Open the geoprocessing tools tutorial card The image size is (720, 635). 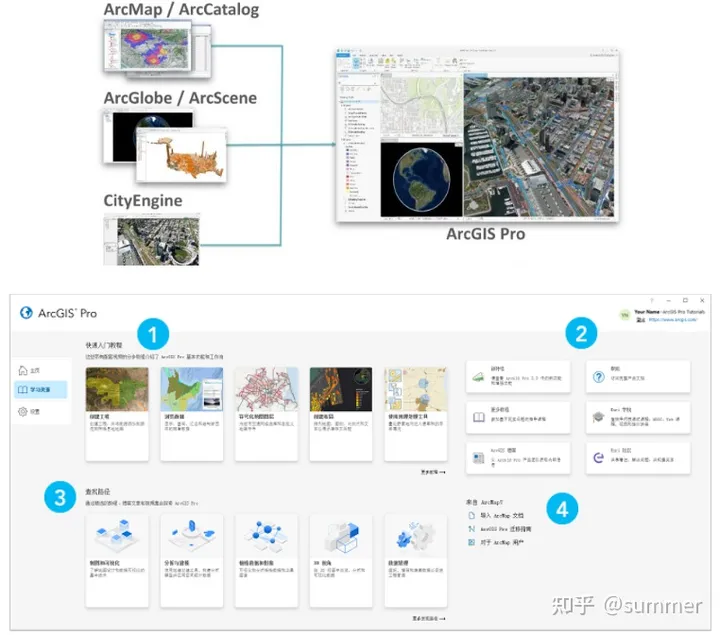[x=416, y=414]
